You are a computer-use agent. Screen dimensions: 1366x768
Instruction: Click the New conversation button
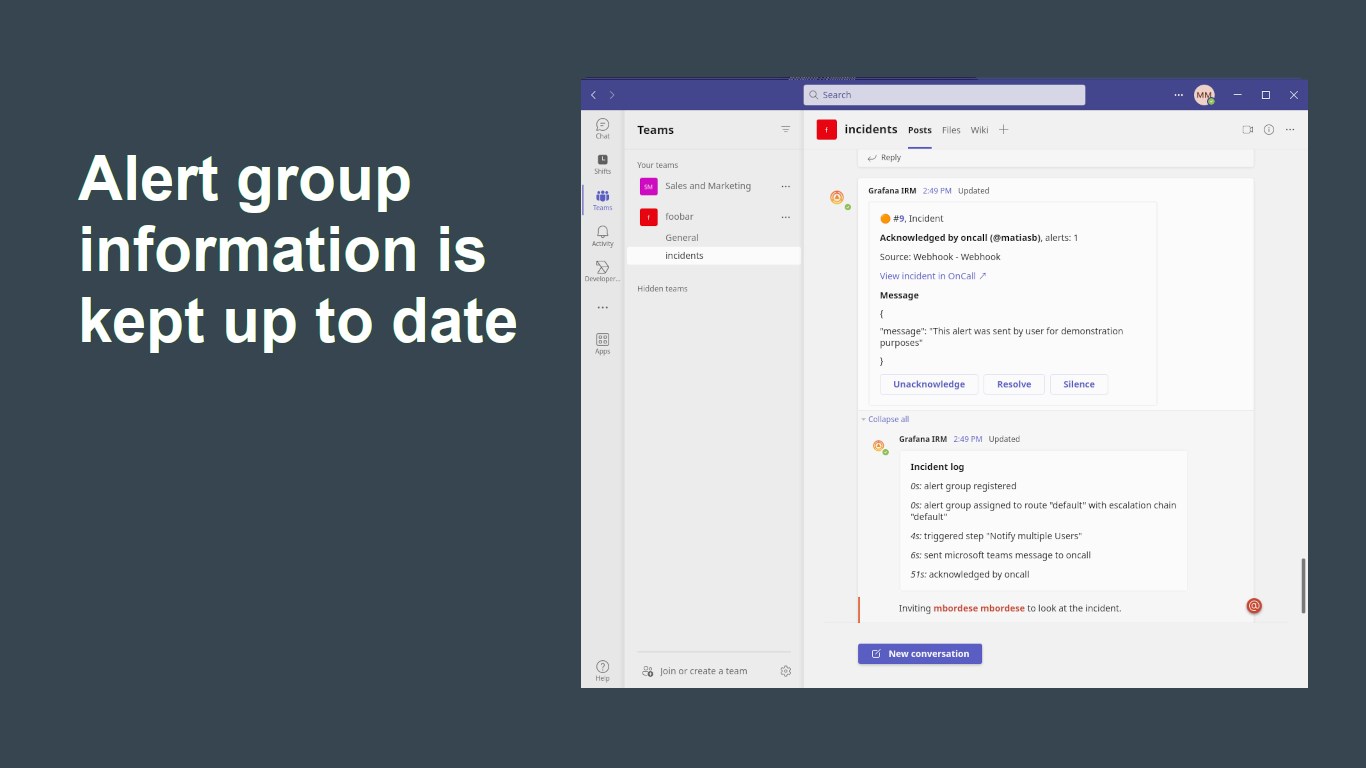[x=920, y=654]
